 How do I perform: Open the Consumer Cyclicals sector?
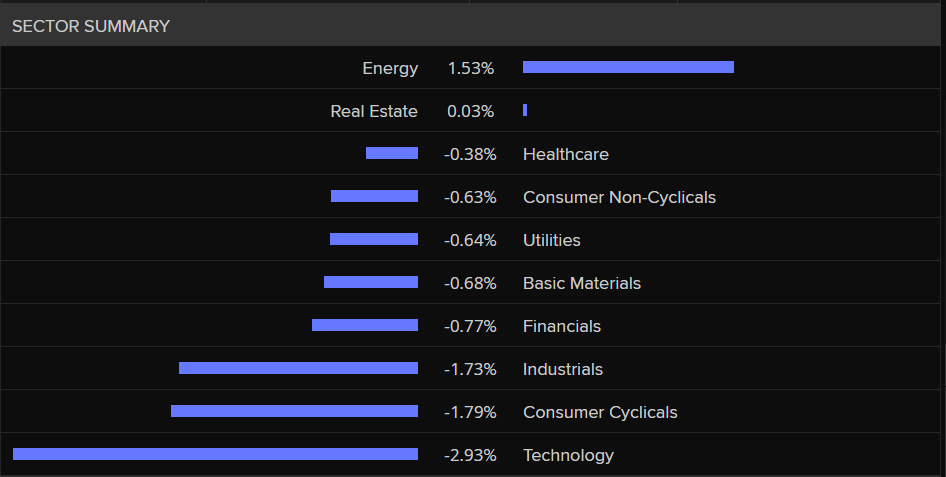[x=599, y=412]
